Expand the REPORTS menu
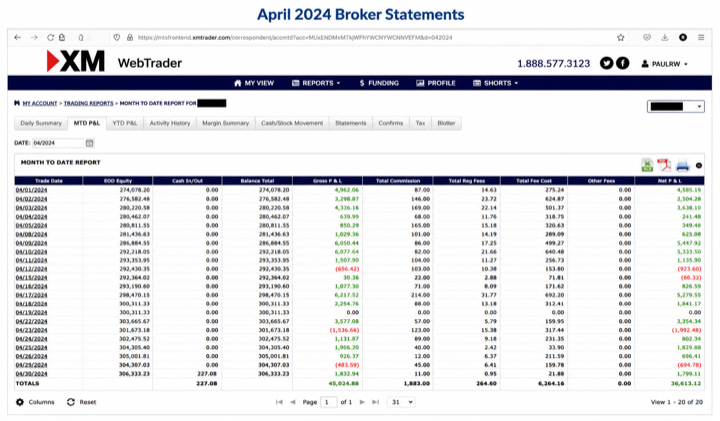 (316, 83)
